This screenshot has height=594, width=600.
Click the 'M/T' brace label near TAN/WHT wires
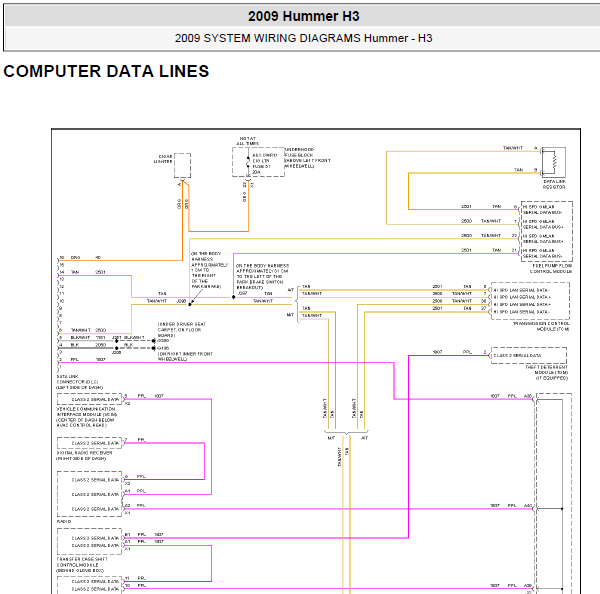[290, 315]
